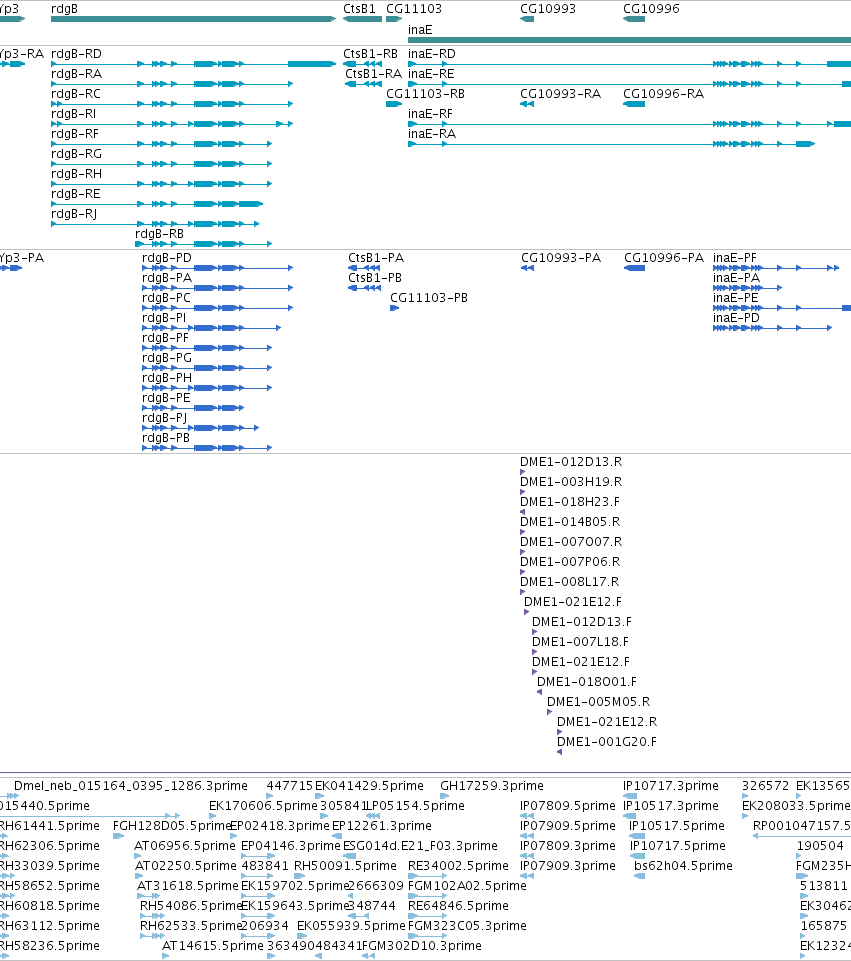Screen dimensions: 851x961
Task: Click the CG11103-PB protein
Action: click(x=395, y=308)
